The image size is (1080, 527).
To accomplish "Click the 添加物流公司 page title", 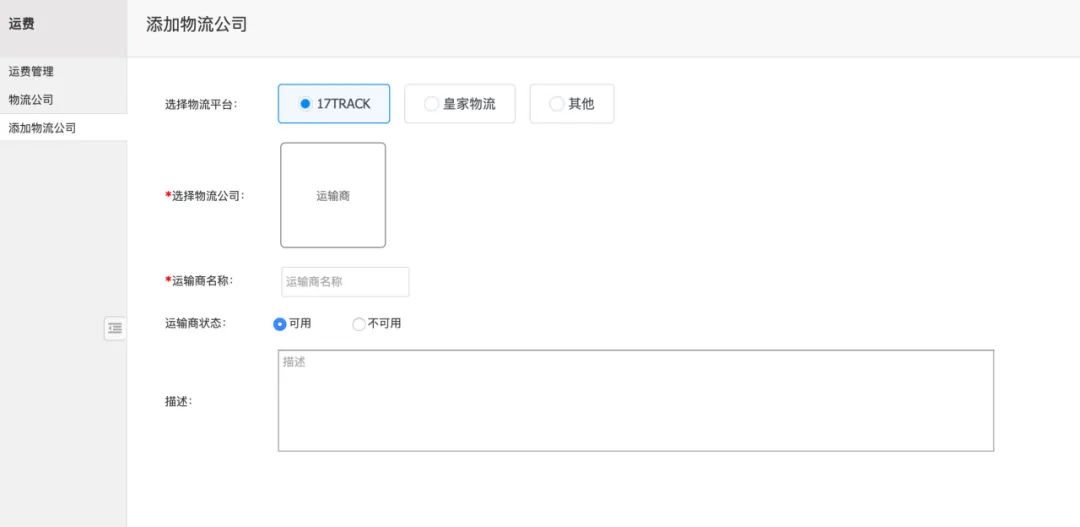I will (x=197, y=25).
